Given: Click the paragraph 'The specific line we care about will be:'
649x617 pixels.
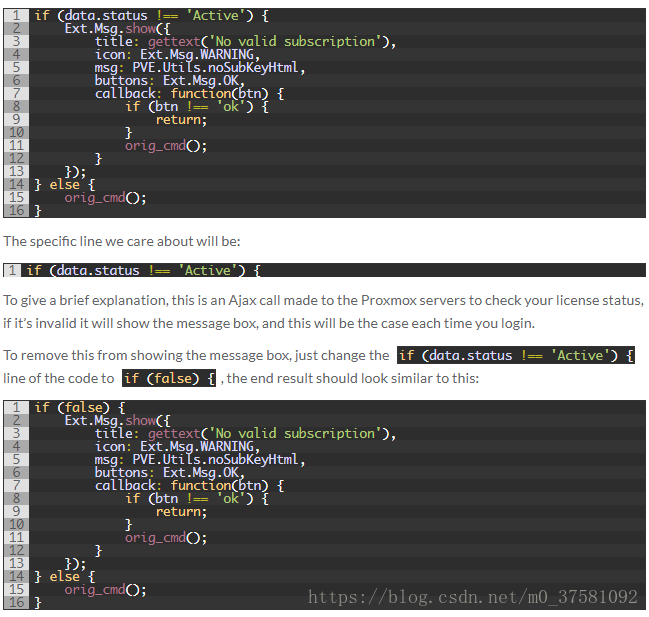Looking at the screenshot, I should coord(122,241).
